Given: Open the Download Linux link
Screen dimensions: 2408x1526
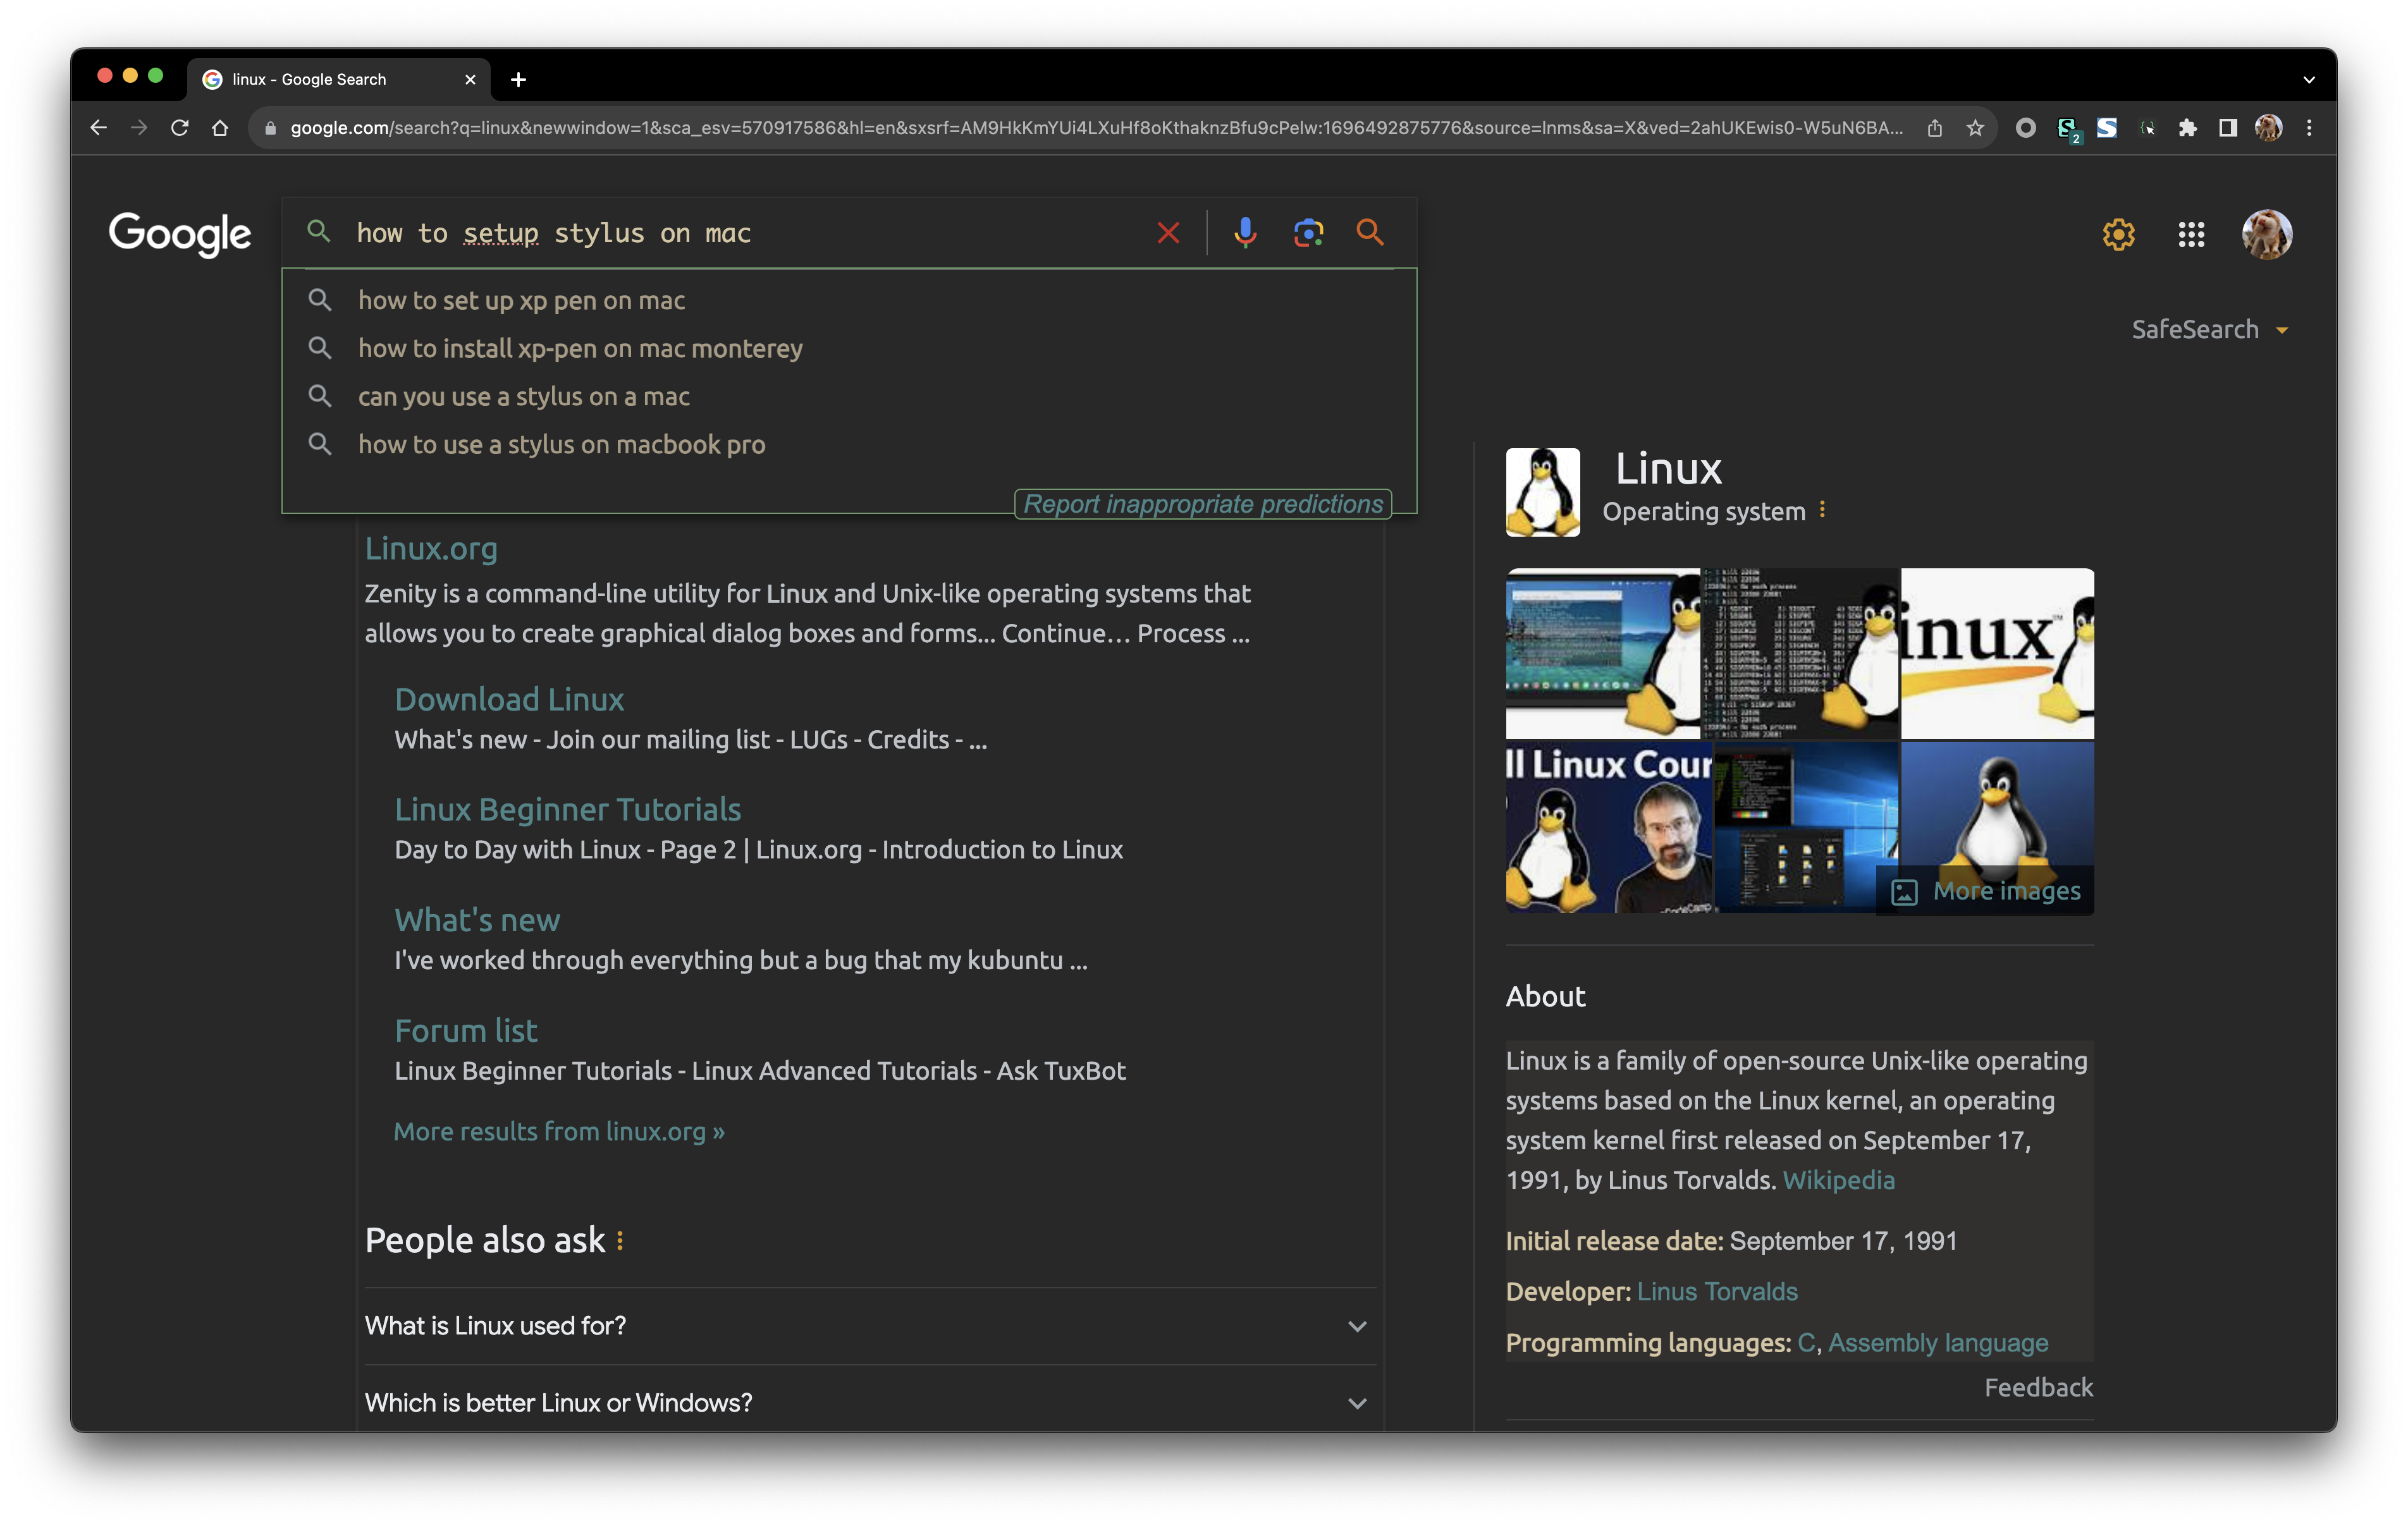Looking at the screenshot, I should [509, 700].
